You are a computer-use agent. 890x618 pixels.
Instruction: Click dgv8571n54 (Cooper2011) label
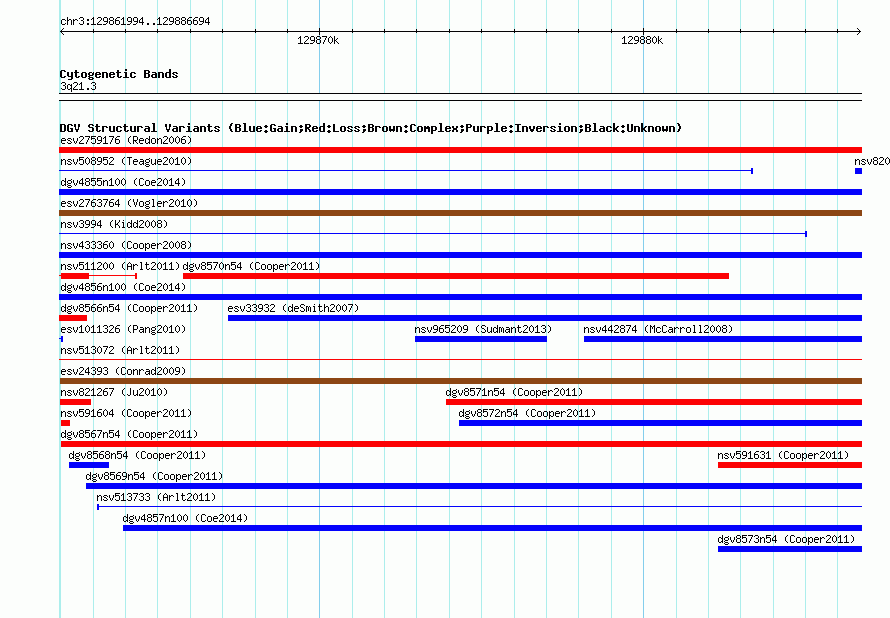514,392
